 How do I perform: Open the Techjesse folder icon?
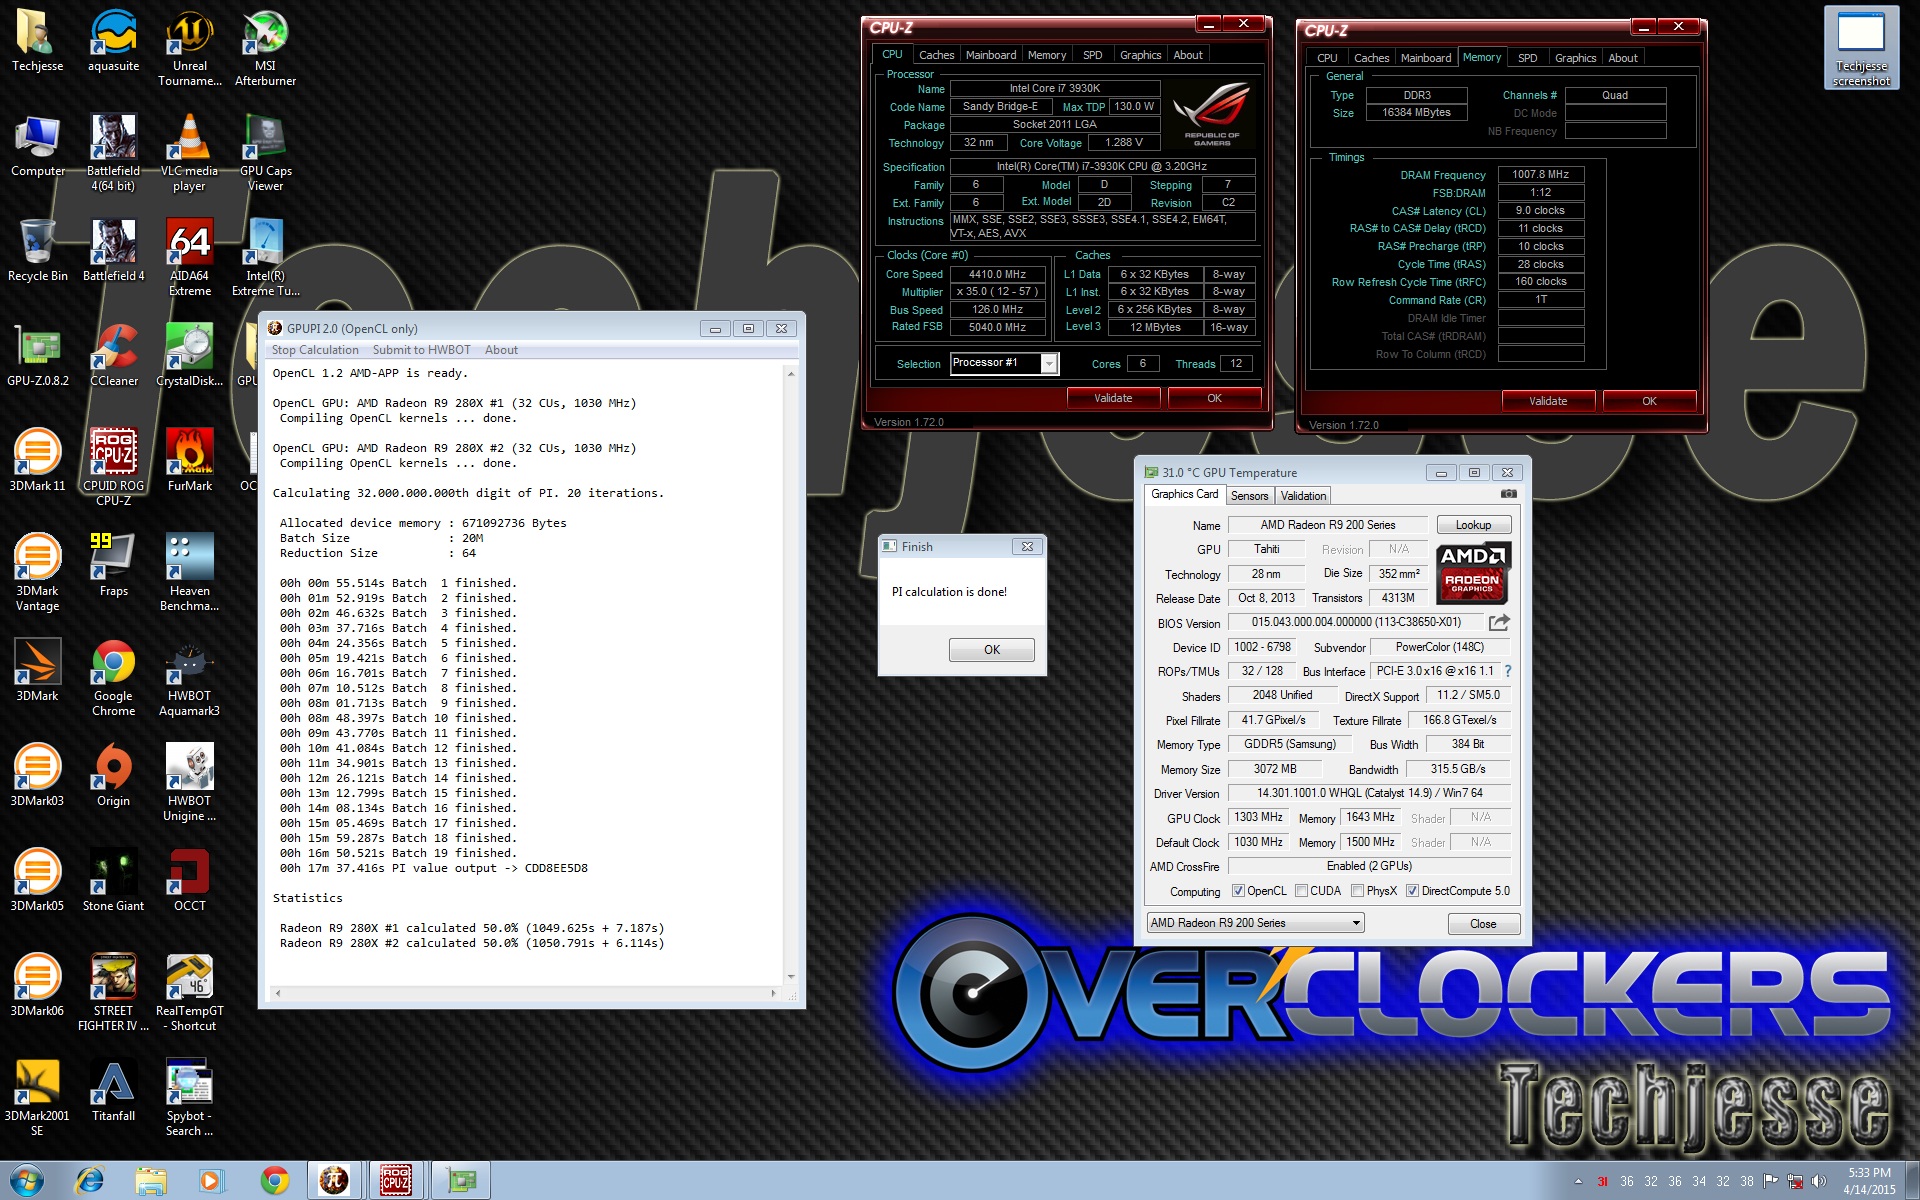(37, 42)
